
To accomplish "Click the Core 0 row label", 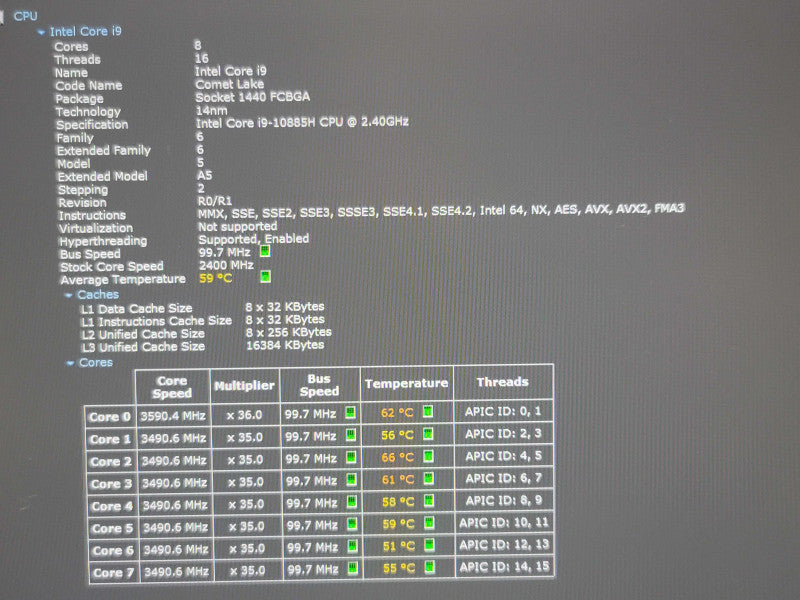I will (x=110, y=417).
